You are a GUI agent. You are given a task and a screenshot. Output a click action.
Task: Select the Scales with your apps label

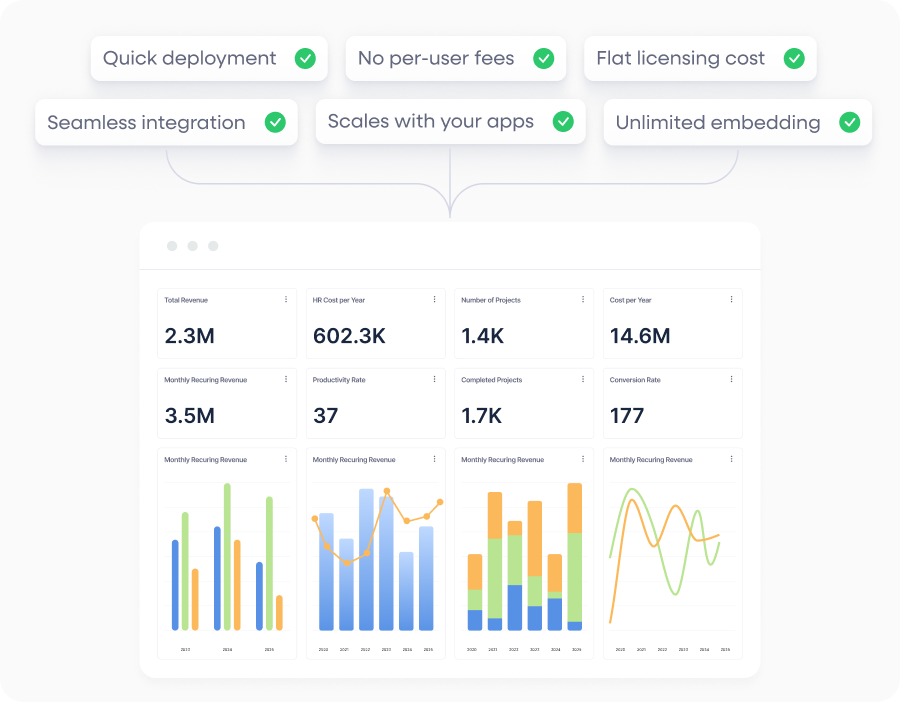pyautogui.click(x=431, y=122)
